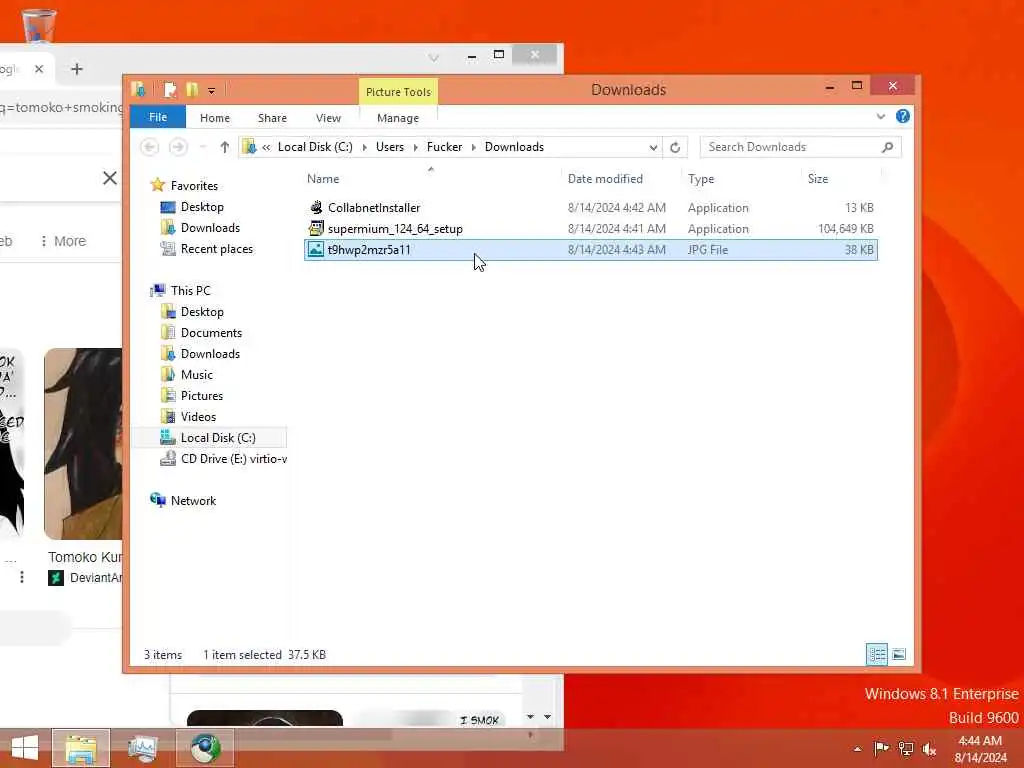
Task: Open the File menu in Explorer
Action: [x=157, y=118]
